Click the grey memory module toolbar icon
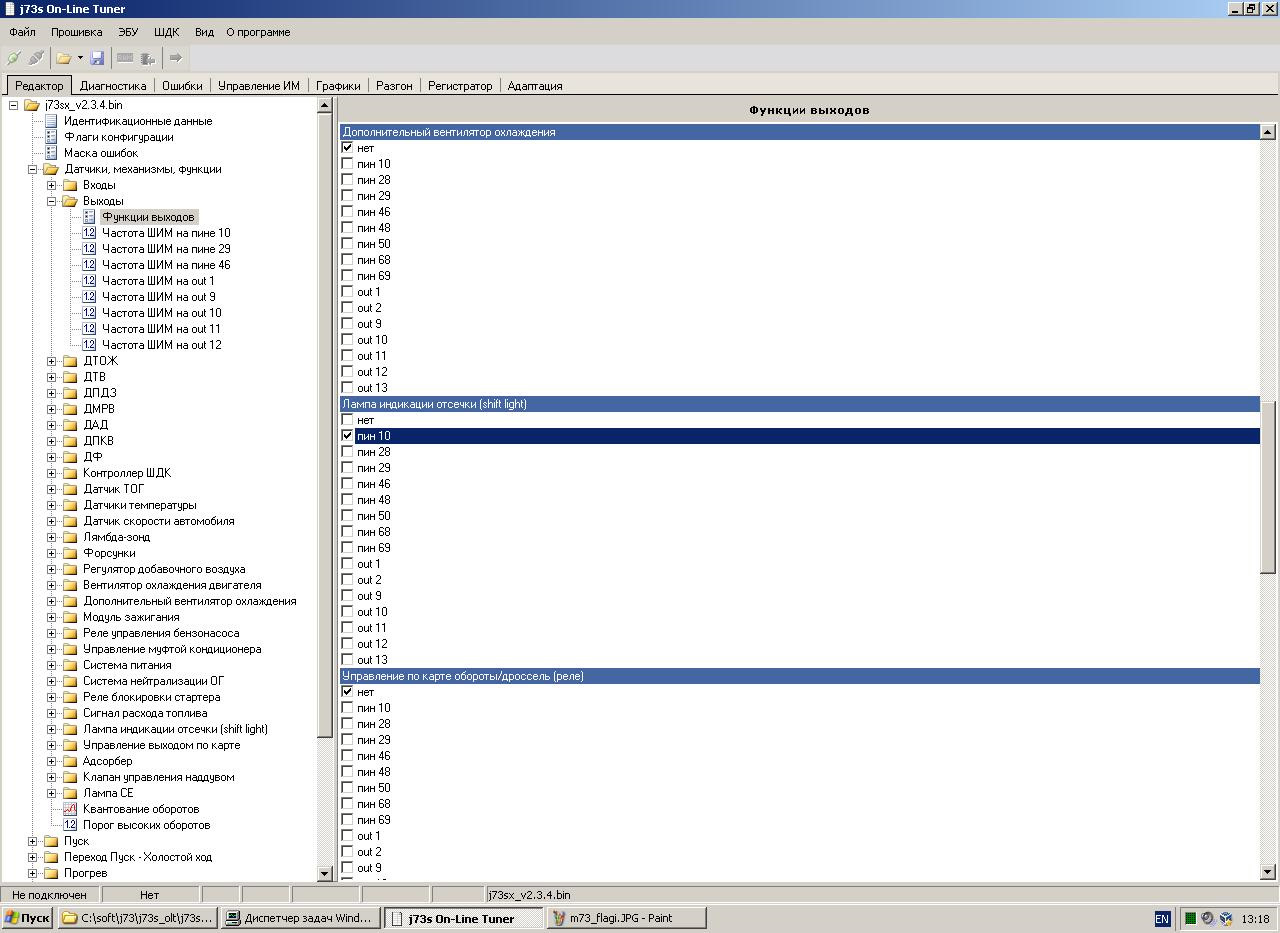The height and width of the screenshot is (933, 1280). click(x=125, y=58)
